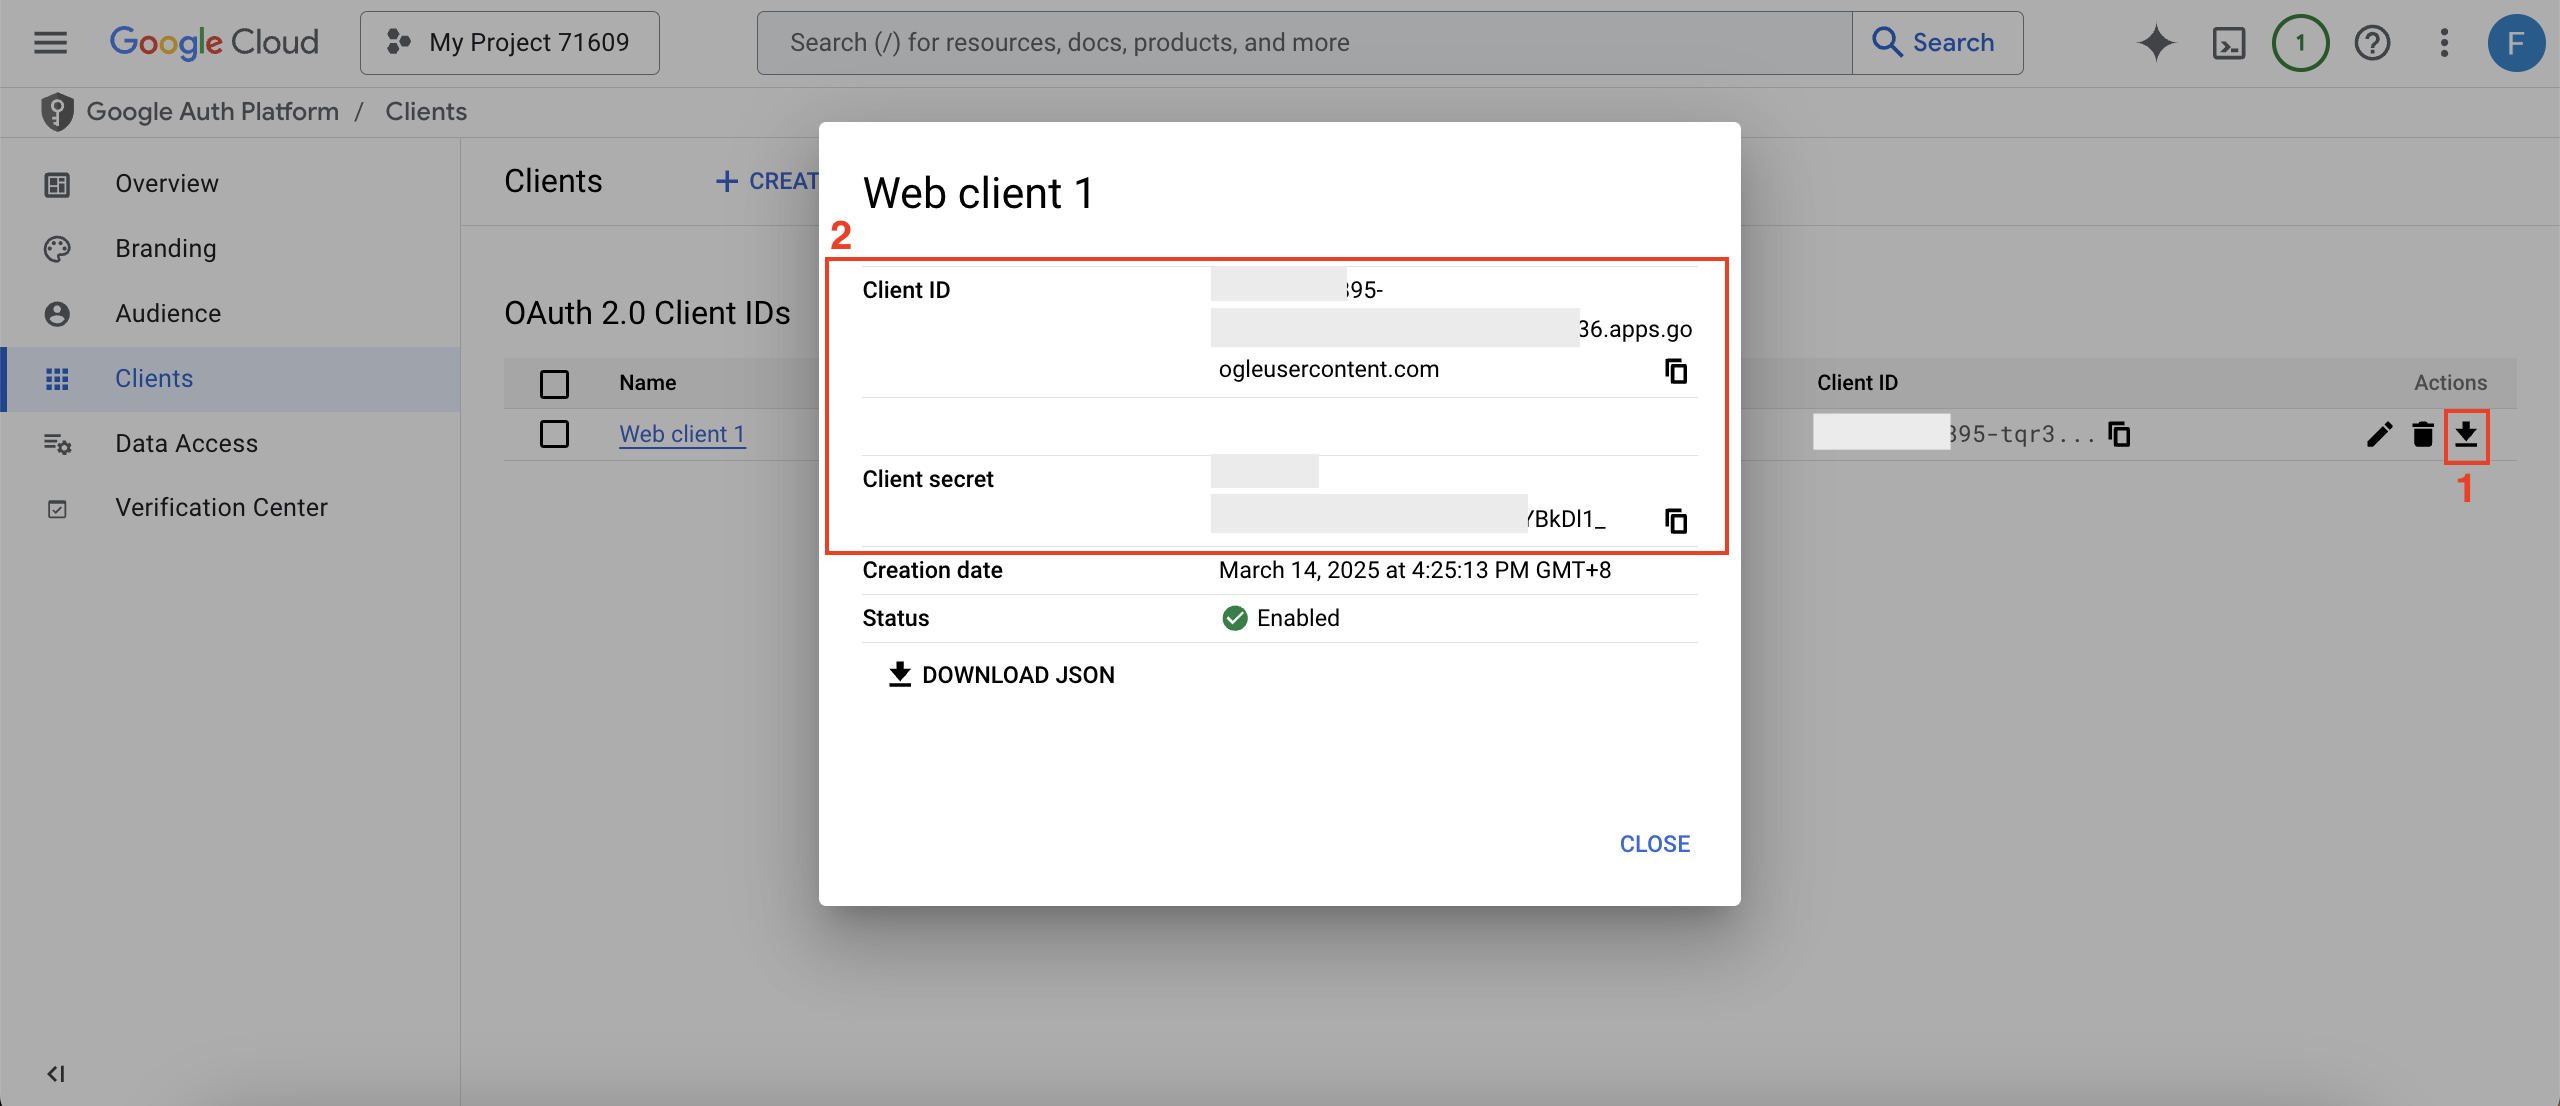
Task: Open the Data Access sidebar item
Action: [x=230, y=444]
